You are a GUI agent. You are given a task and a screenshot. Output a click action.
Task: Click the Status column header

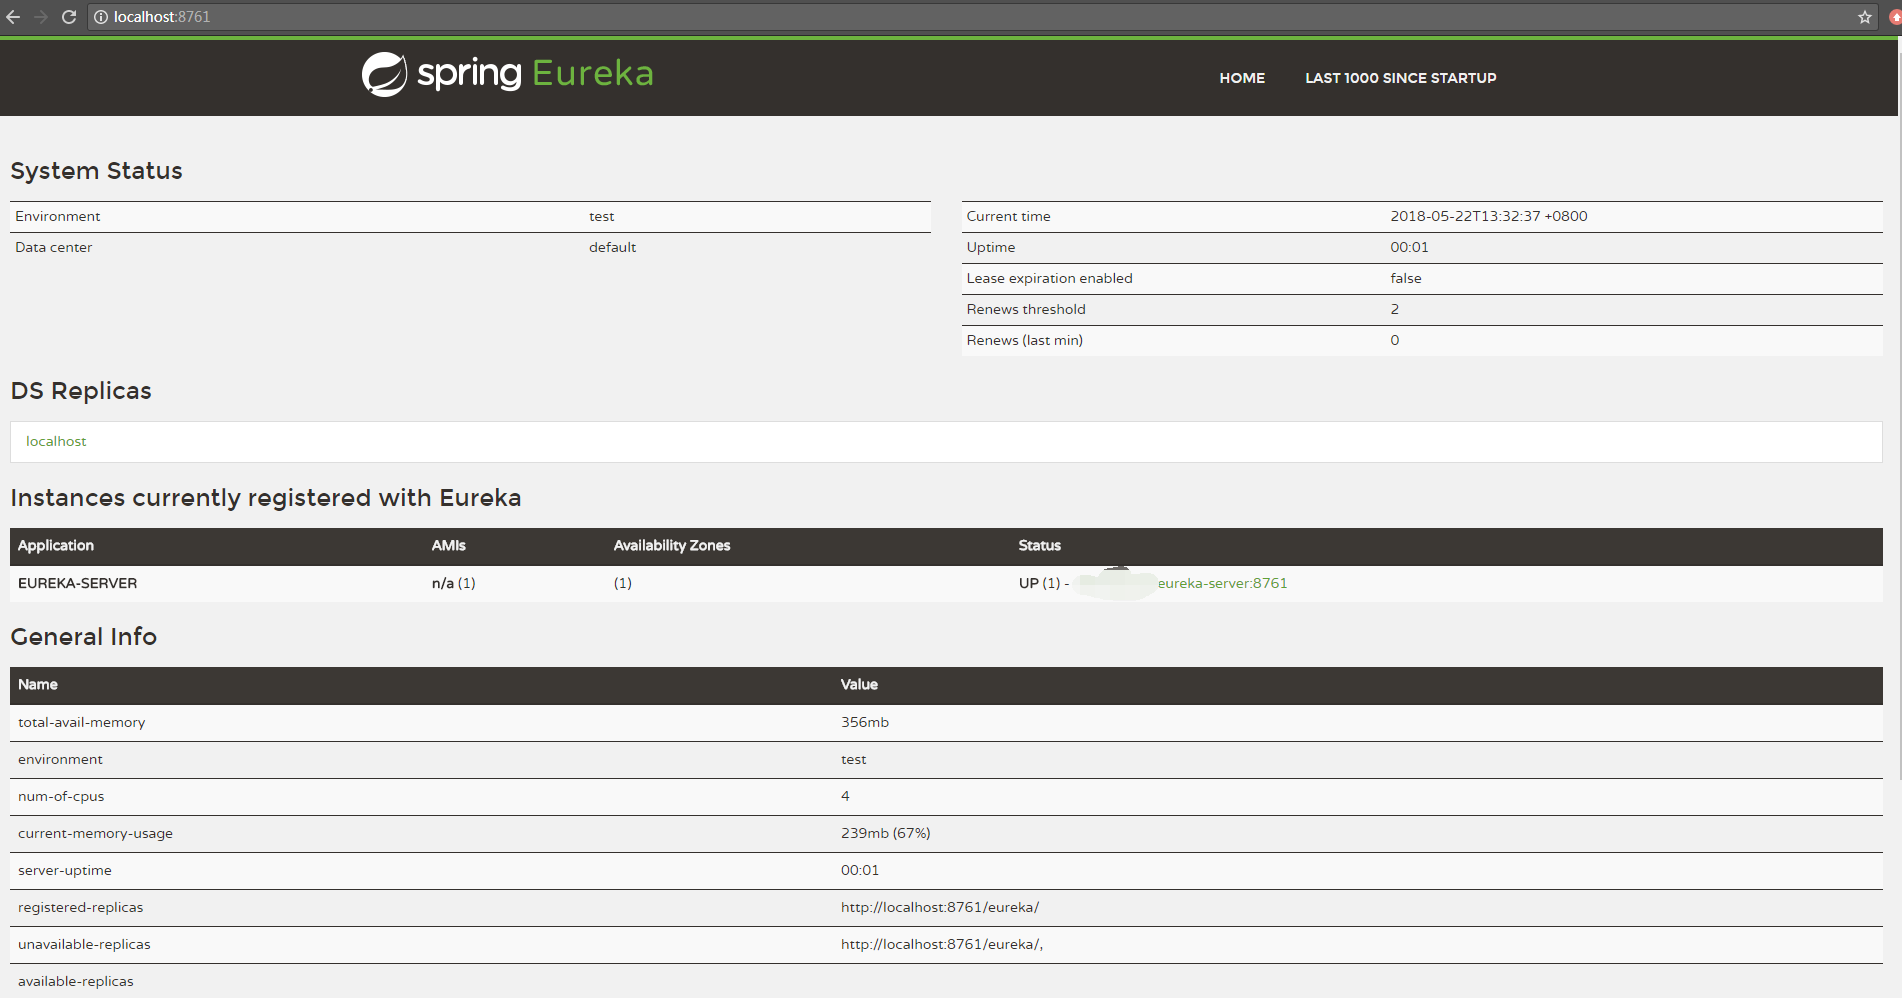point(1040,545)
